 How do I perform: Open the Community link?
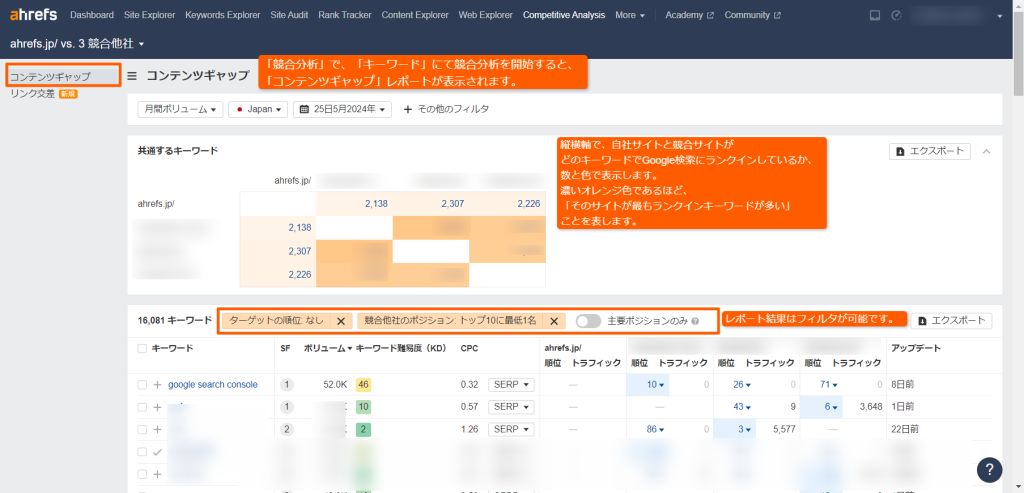click(747, 15)
